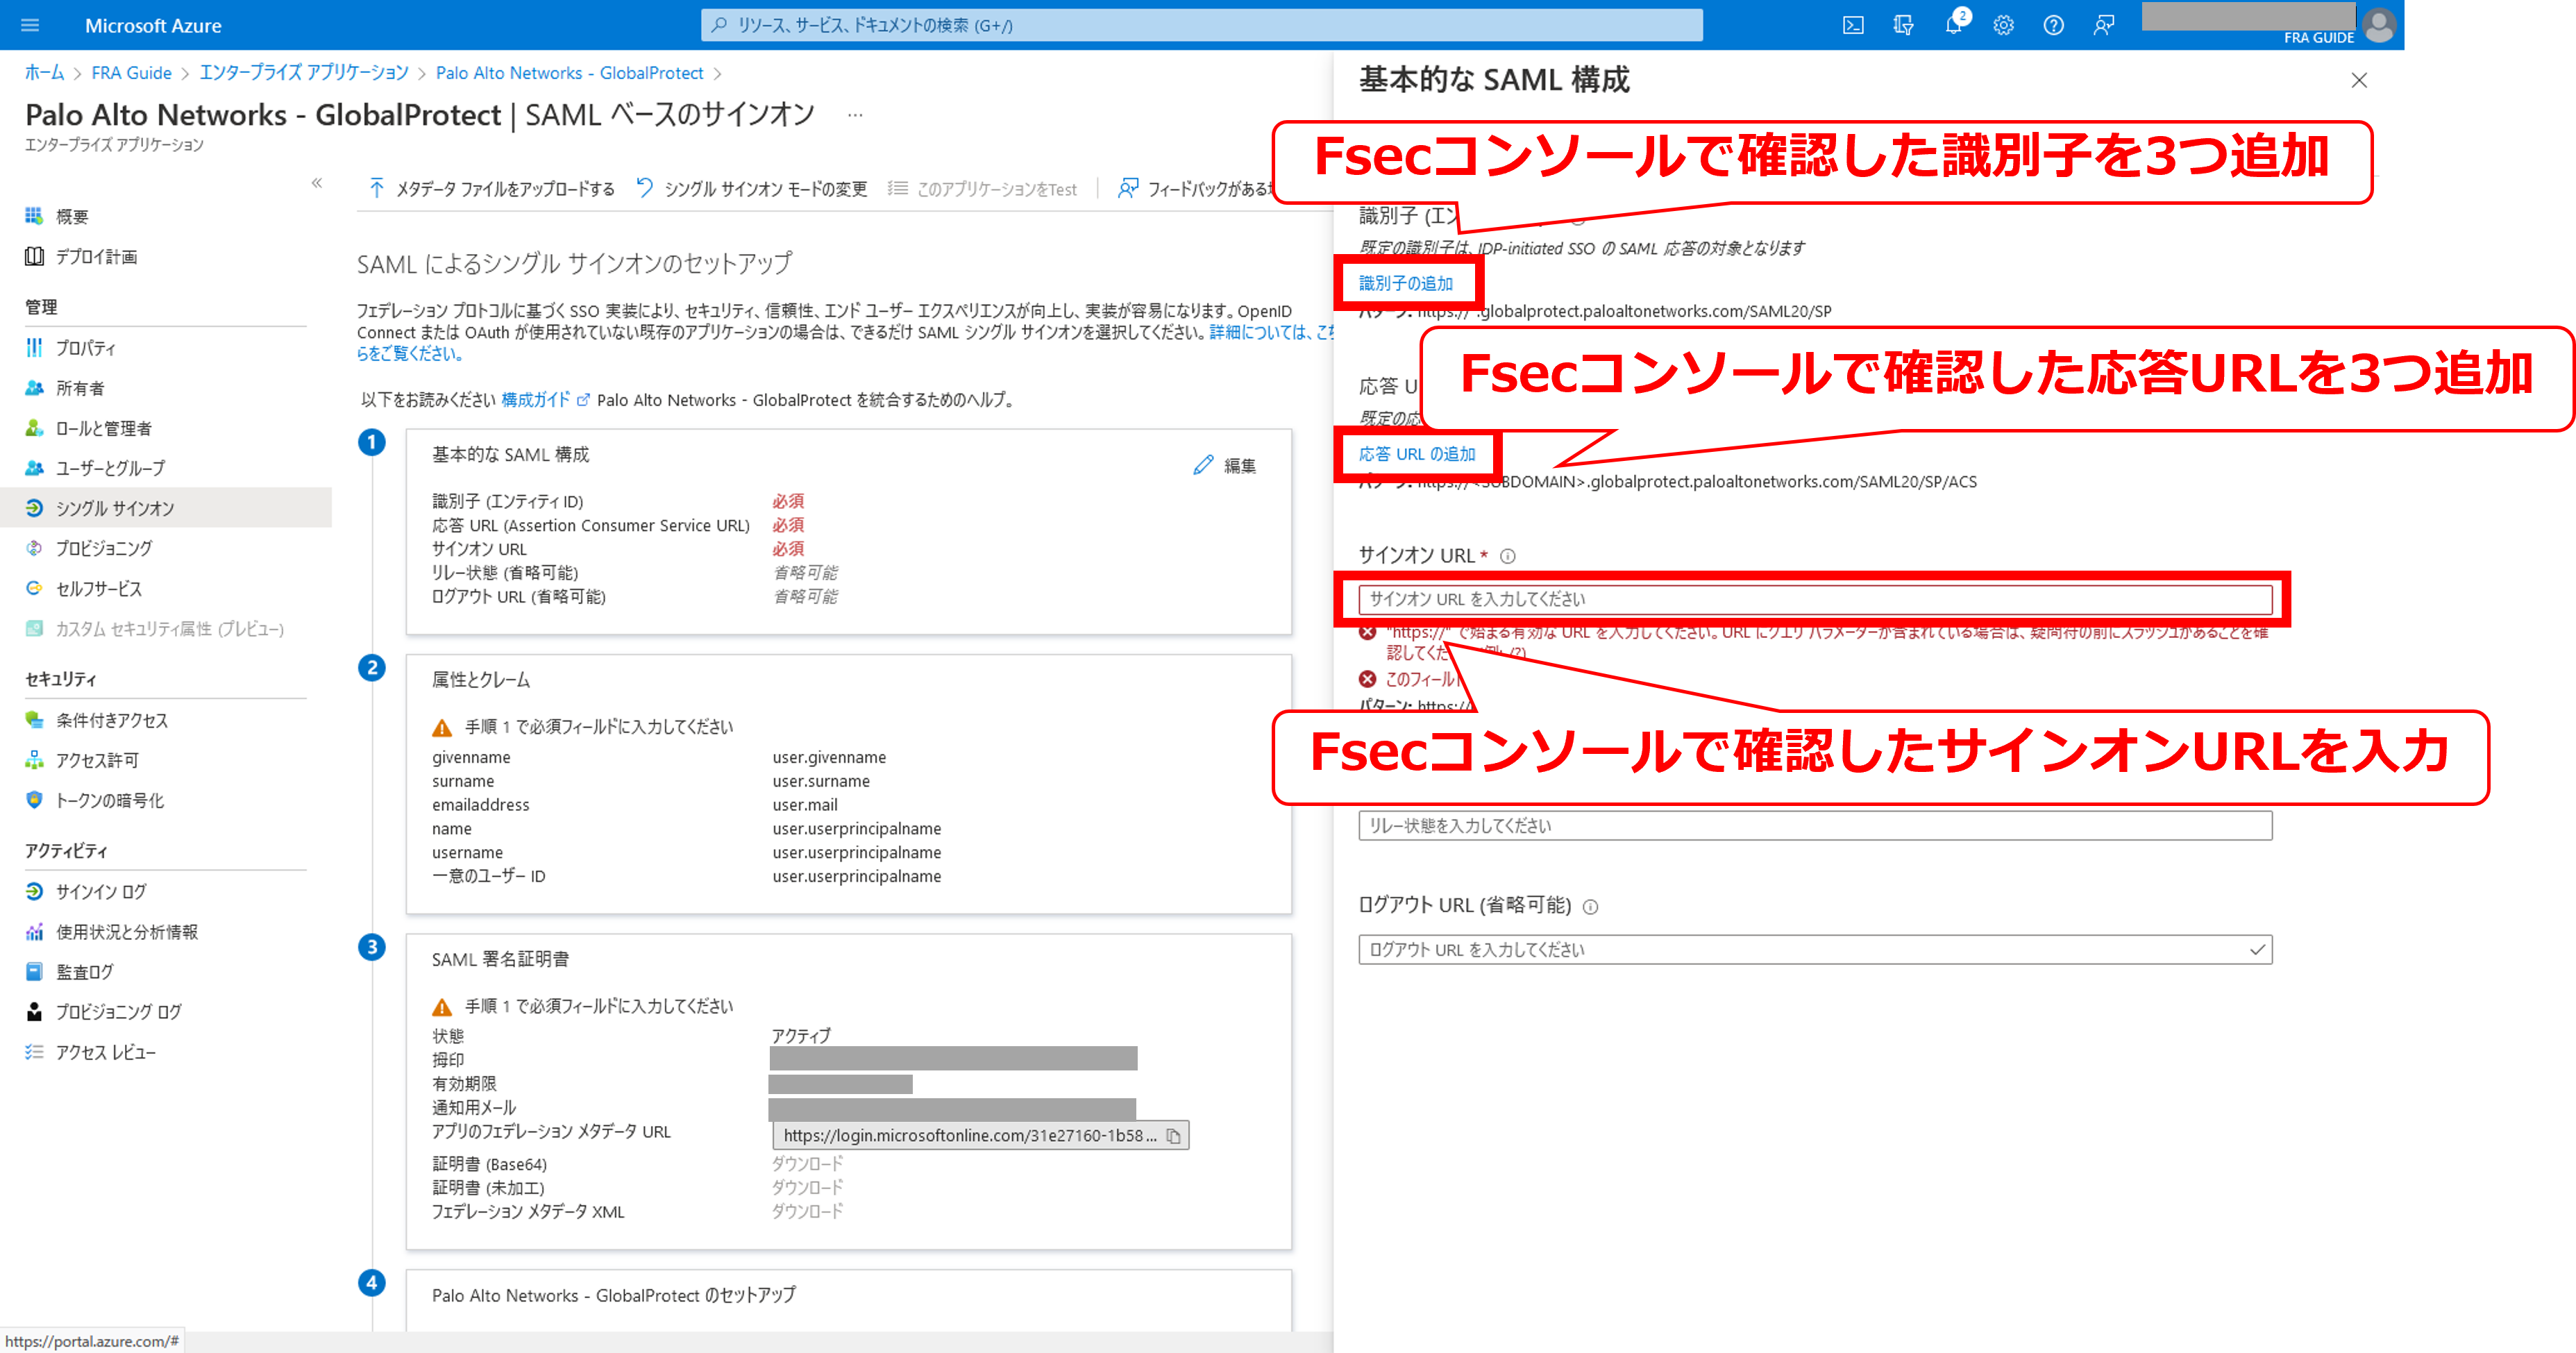Select シングル サインオン in sidebar
The image size is (2576, 1353).
point(114,508)
